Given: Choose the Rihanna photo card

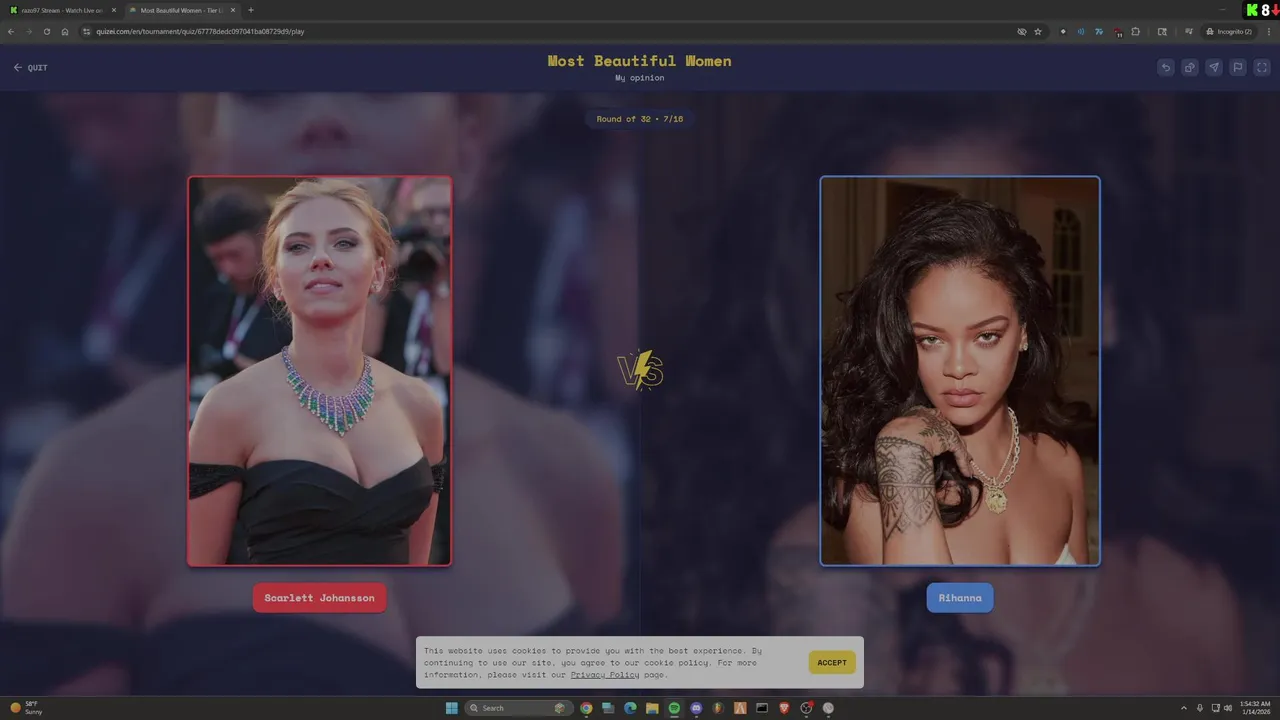Looking at the screenshot, I should [x=960, y=371].
